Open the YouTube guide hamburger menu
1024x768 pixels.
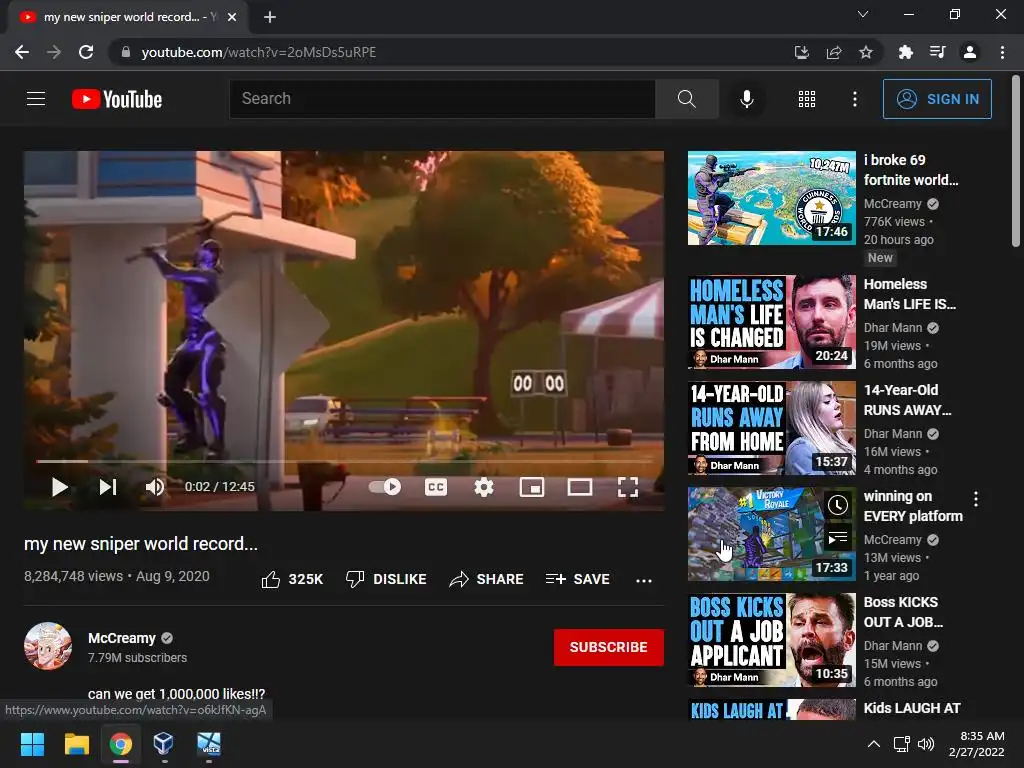point(36,99)
